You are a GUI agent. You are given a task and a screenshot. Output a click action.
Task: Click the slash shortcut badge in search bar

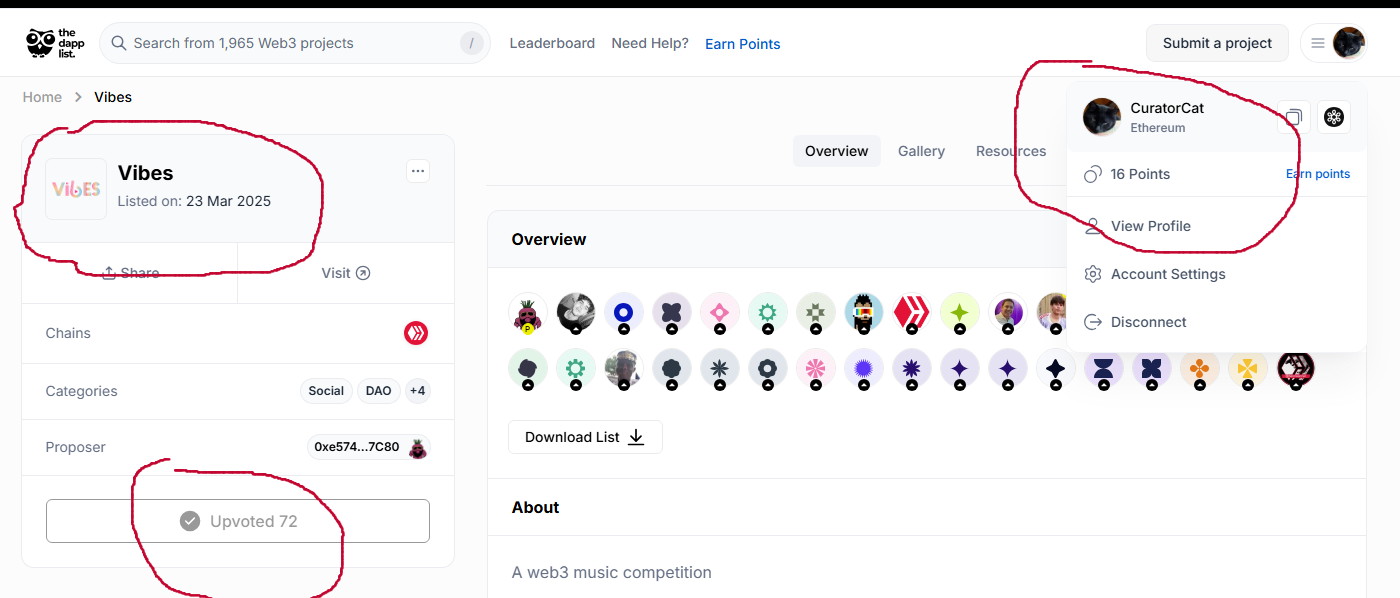click(471, 43)
